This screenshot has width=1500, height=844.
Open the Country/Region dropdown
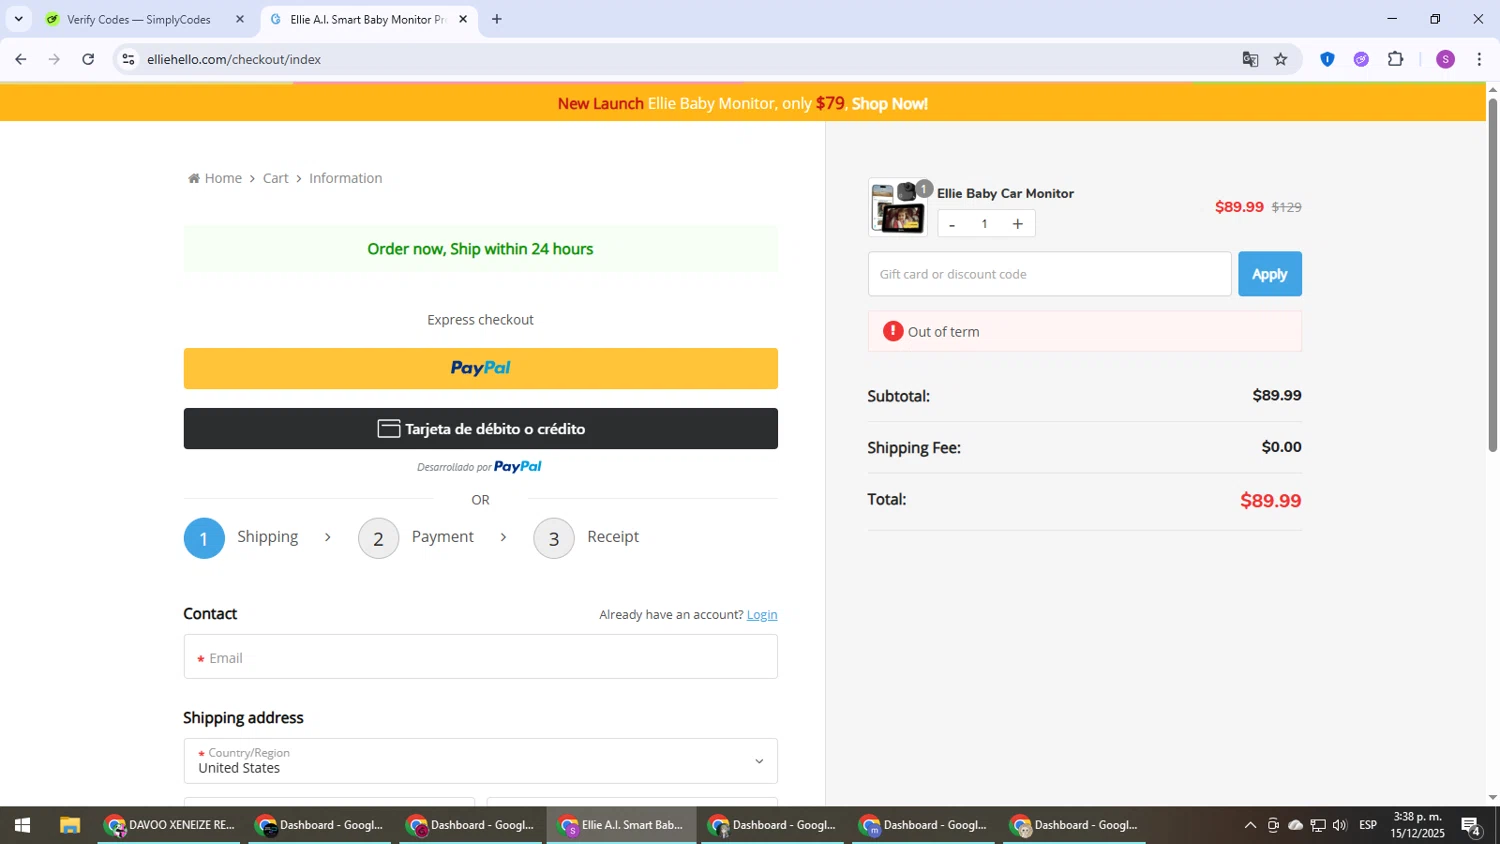pos(480,761)
